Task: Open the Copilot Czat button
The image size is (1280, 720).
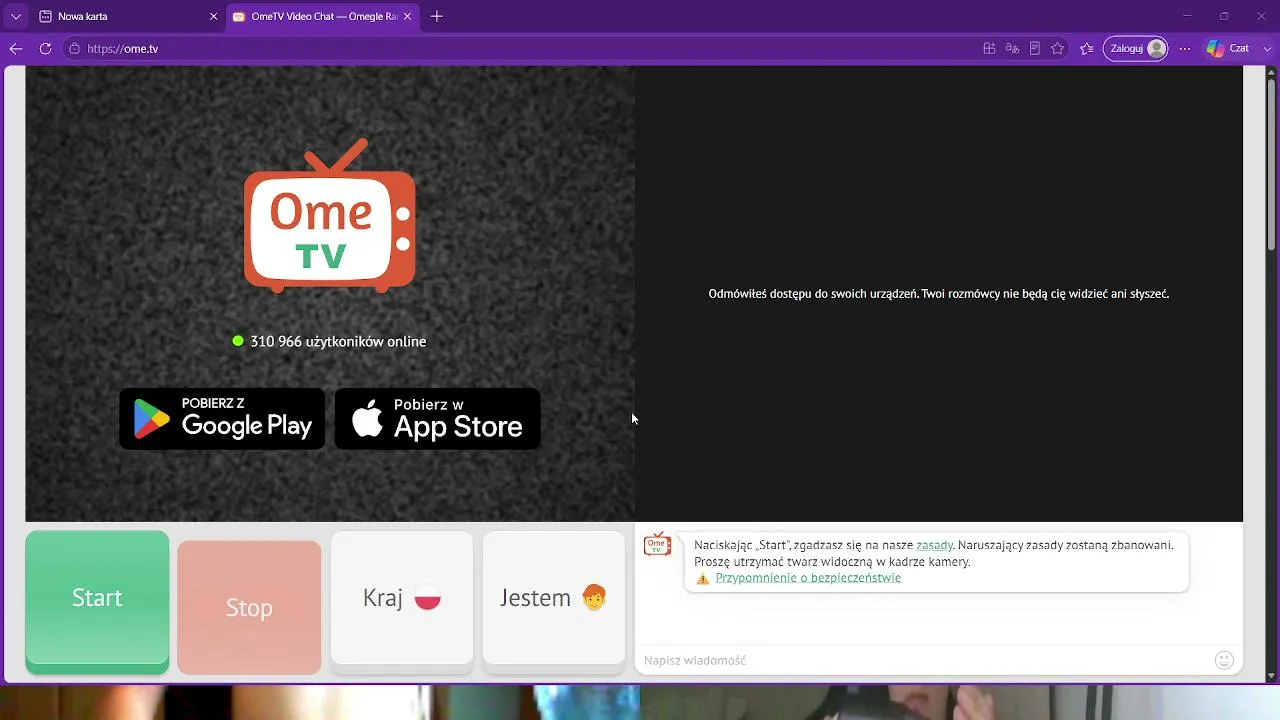Action: 1228,48
